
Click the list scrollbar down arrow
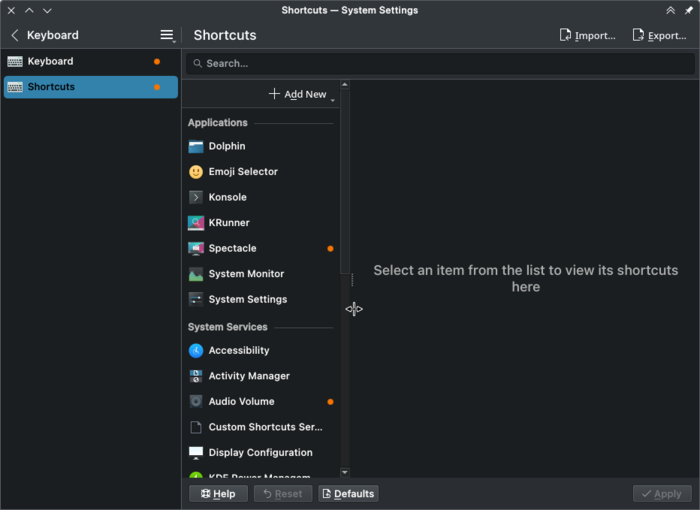coord(345,472)
